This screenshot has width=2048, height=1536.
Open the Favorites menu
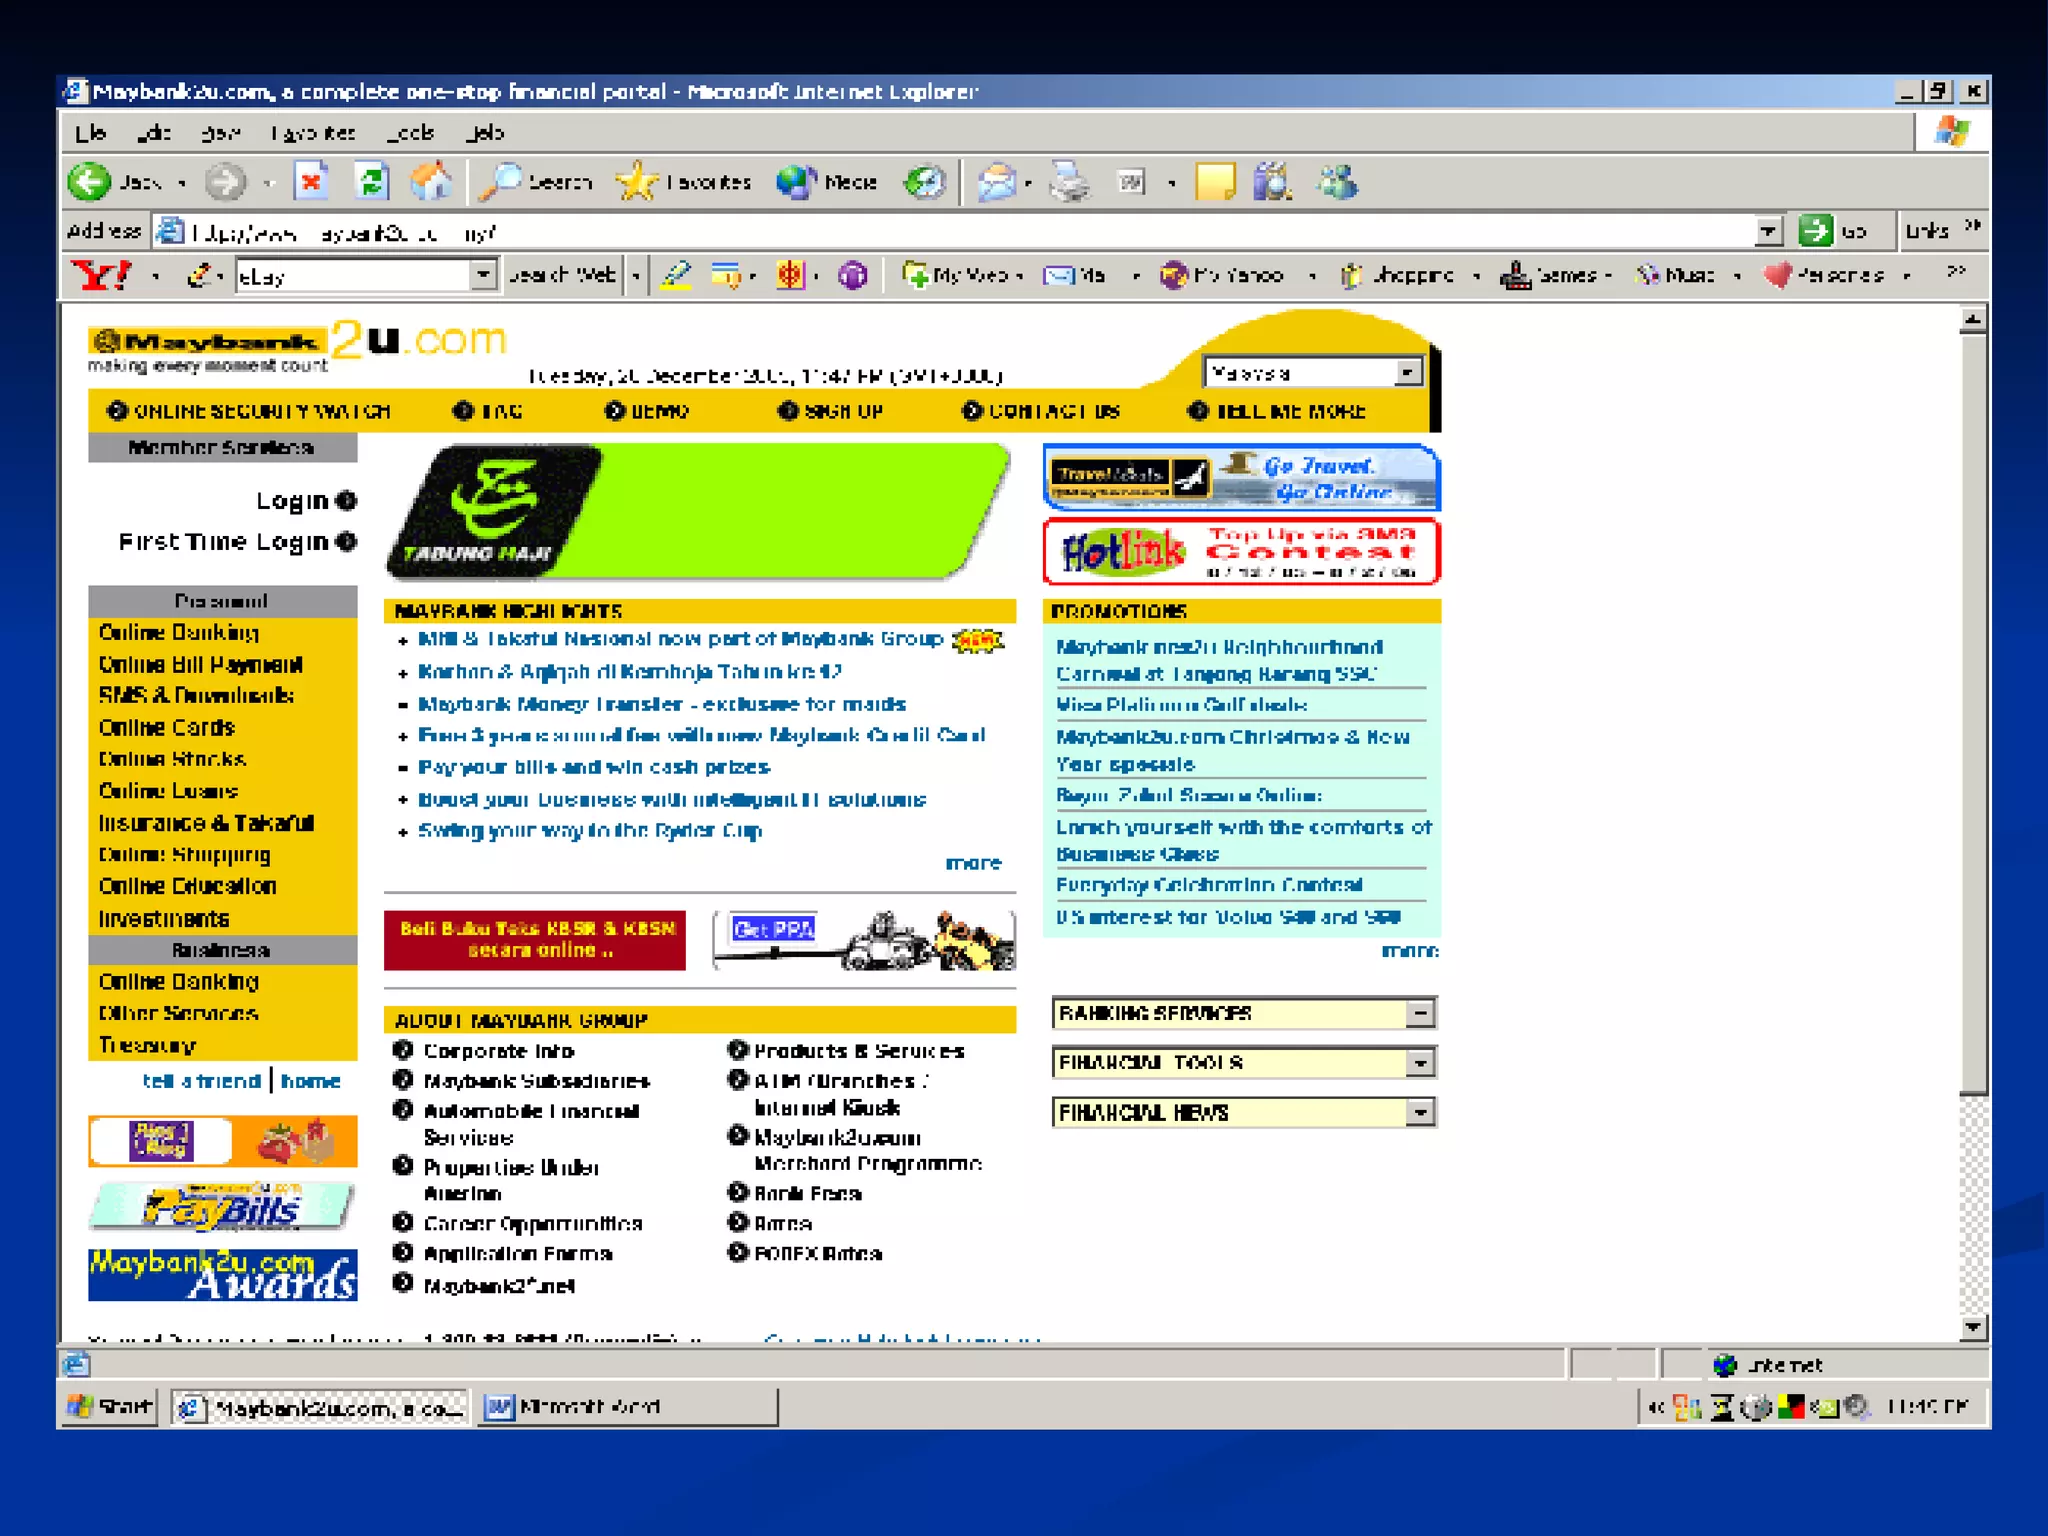[313, 133]
